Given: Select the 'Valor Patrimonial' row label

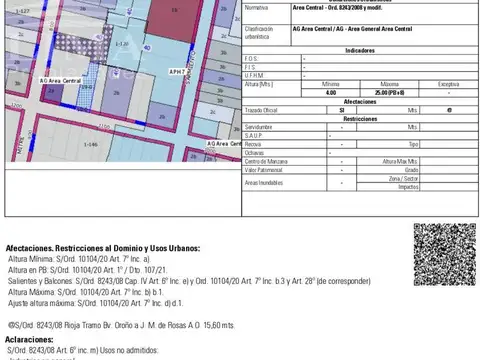Looking at the screenshot, I should pos(263,170).
